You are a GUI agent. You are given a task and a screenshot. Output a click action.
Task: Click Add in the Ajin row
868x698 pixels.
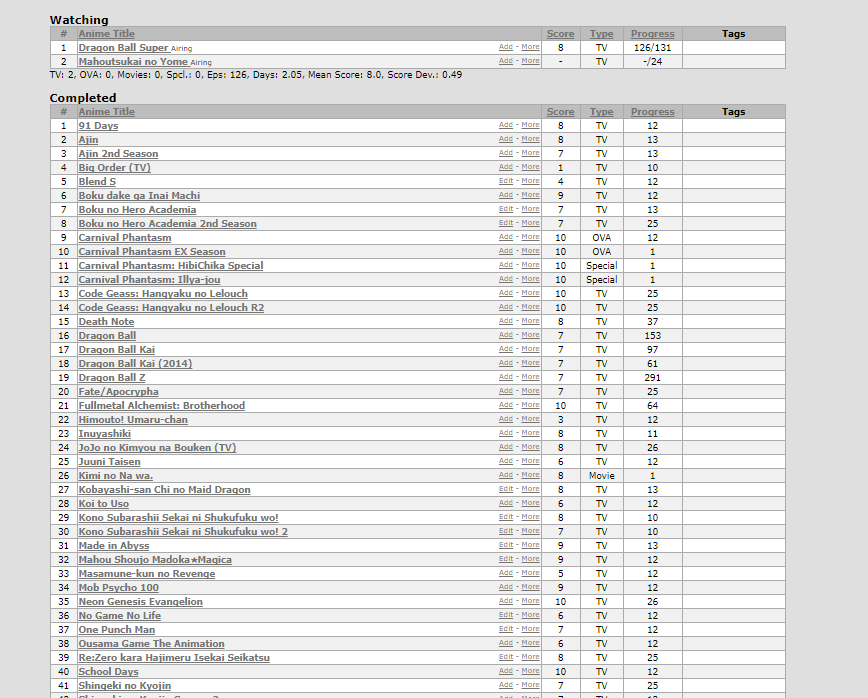(505, 139)
